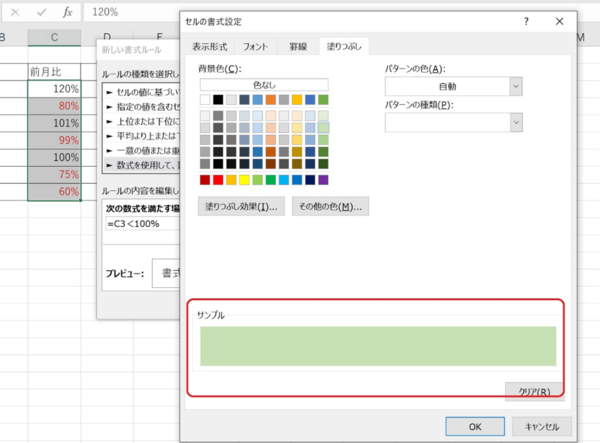Click the formula bar enter checkmark icon
Screen dimensions: 600x443
pyautogui.click(x=40, y=12)
